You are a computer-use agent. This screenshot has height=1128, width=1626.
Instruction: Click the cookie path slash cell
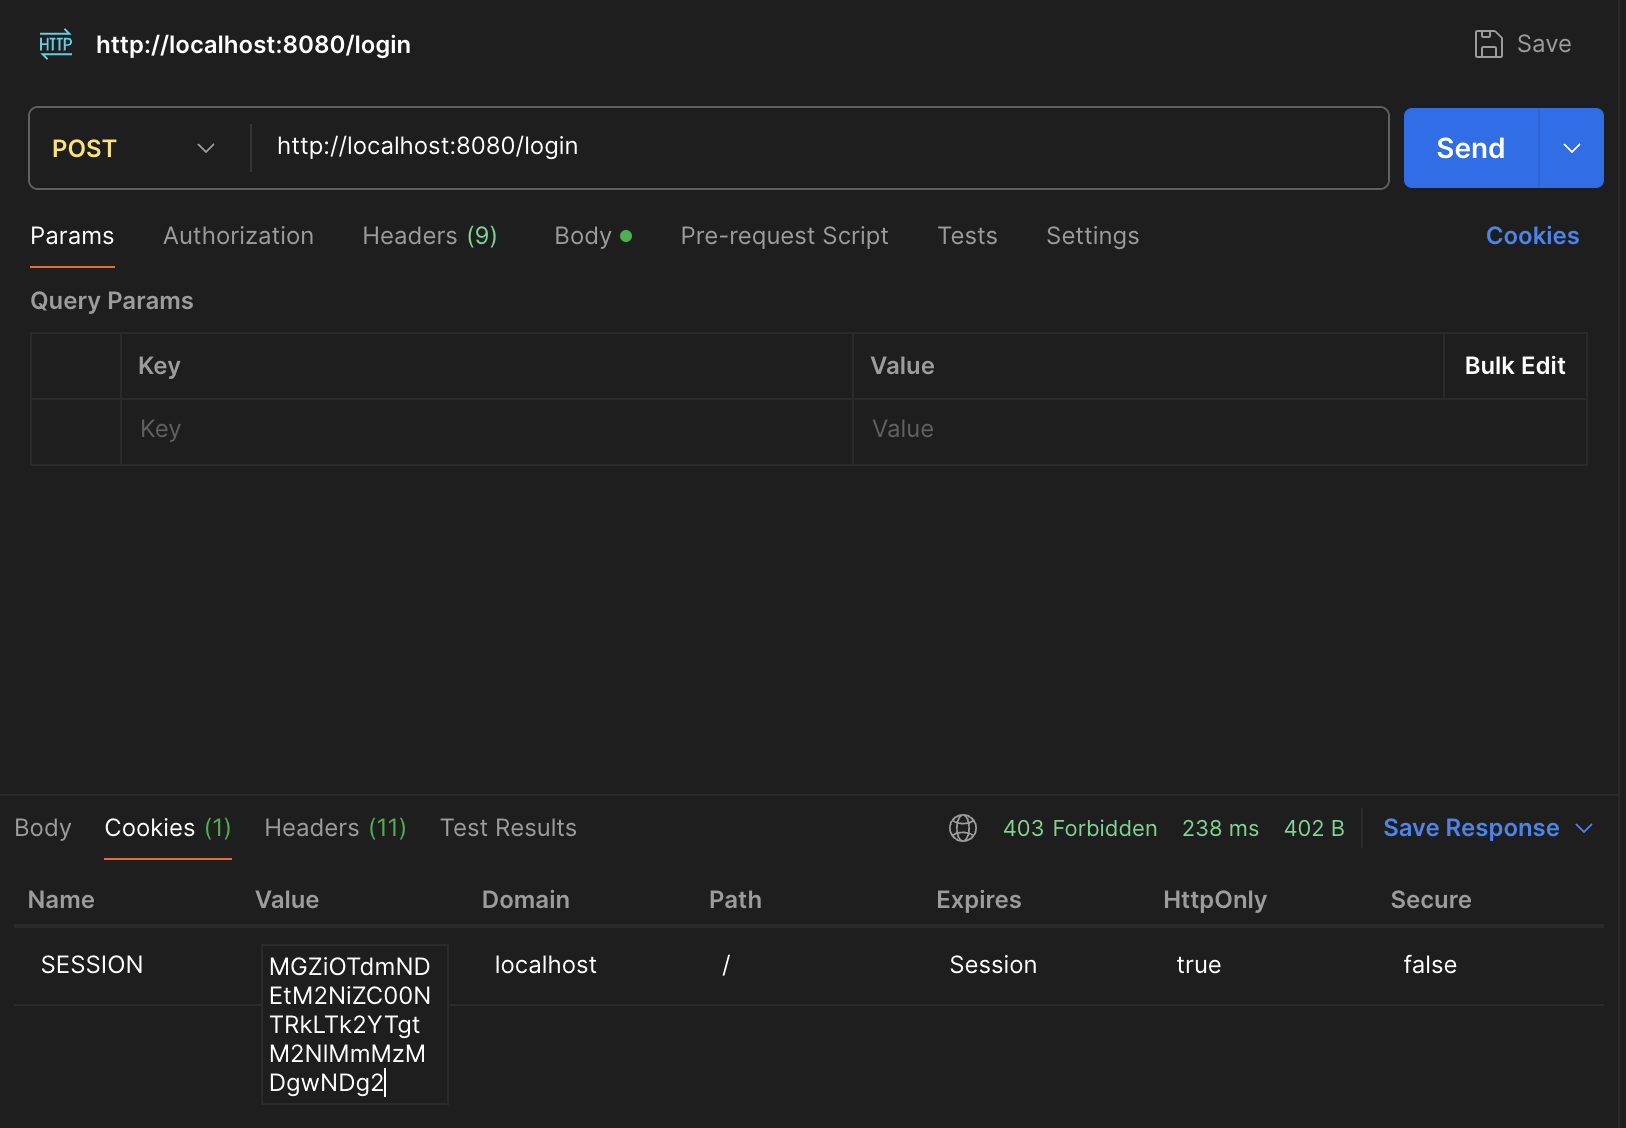pos(726,965)
